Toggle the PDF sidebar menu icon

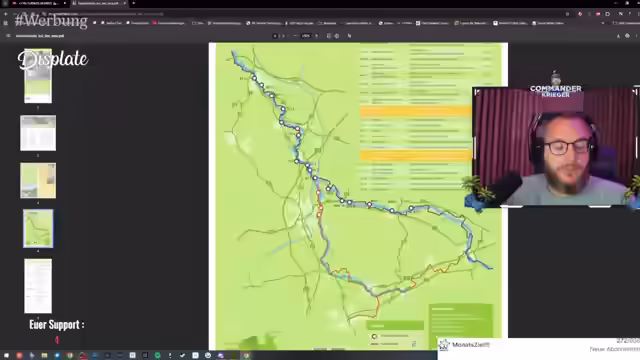click(8, 36)
